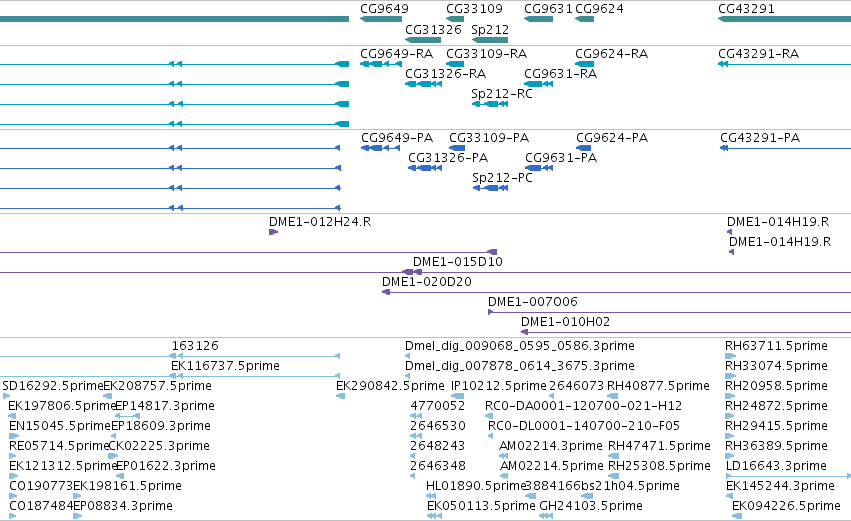Select the LD16643.3prime label

coord(776,467)
